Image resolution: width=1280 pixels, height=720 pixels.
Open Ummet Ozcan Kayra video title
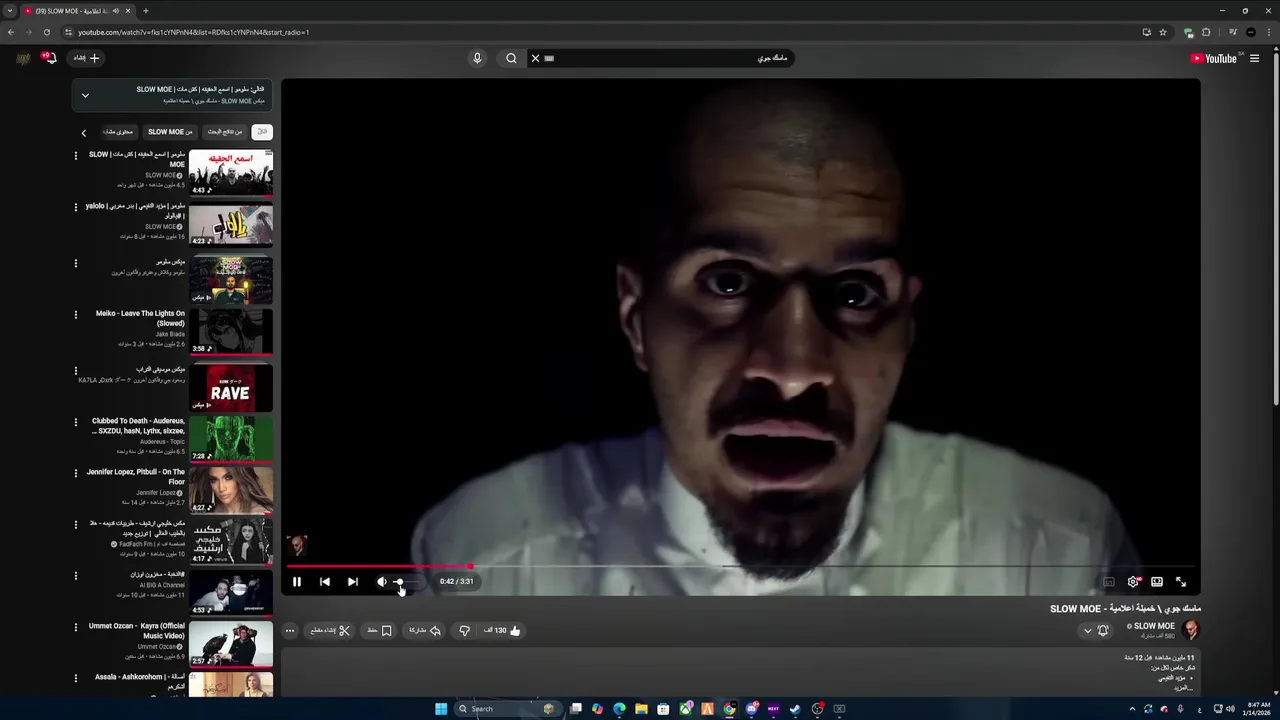137,631
